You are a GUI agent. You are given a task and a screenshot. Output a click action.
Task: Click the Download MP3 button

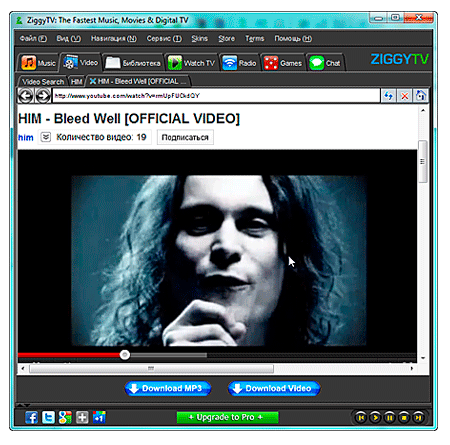[x=168, y=388]
